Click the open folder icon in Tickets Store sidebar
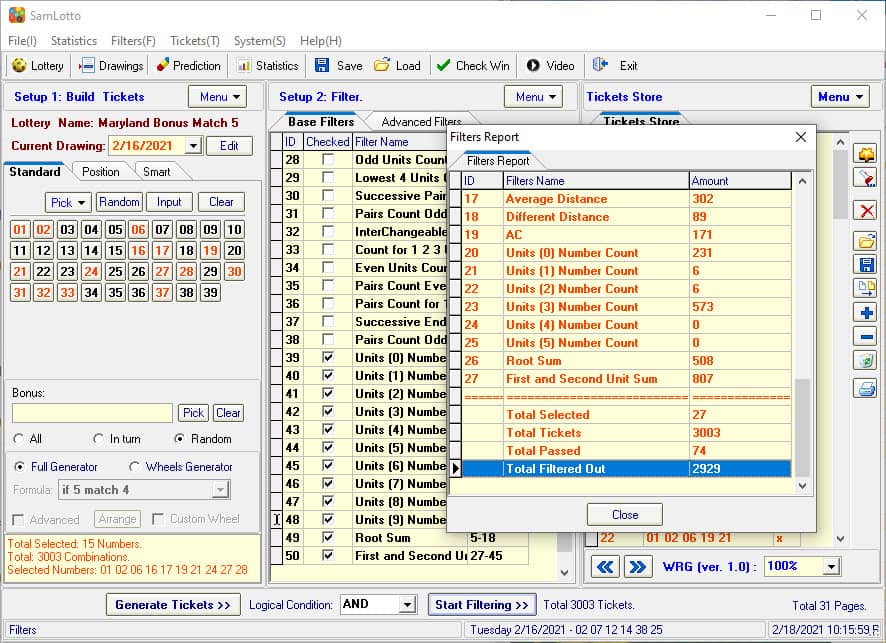 866,241
